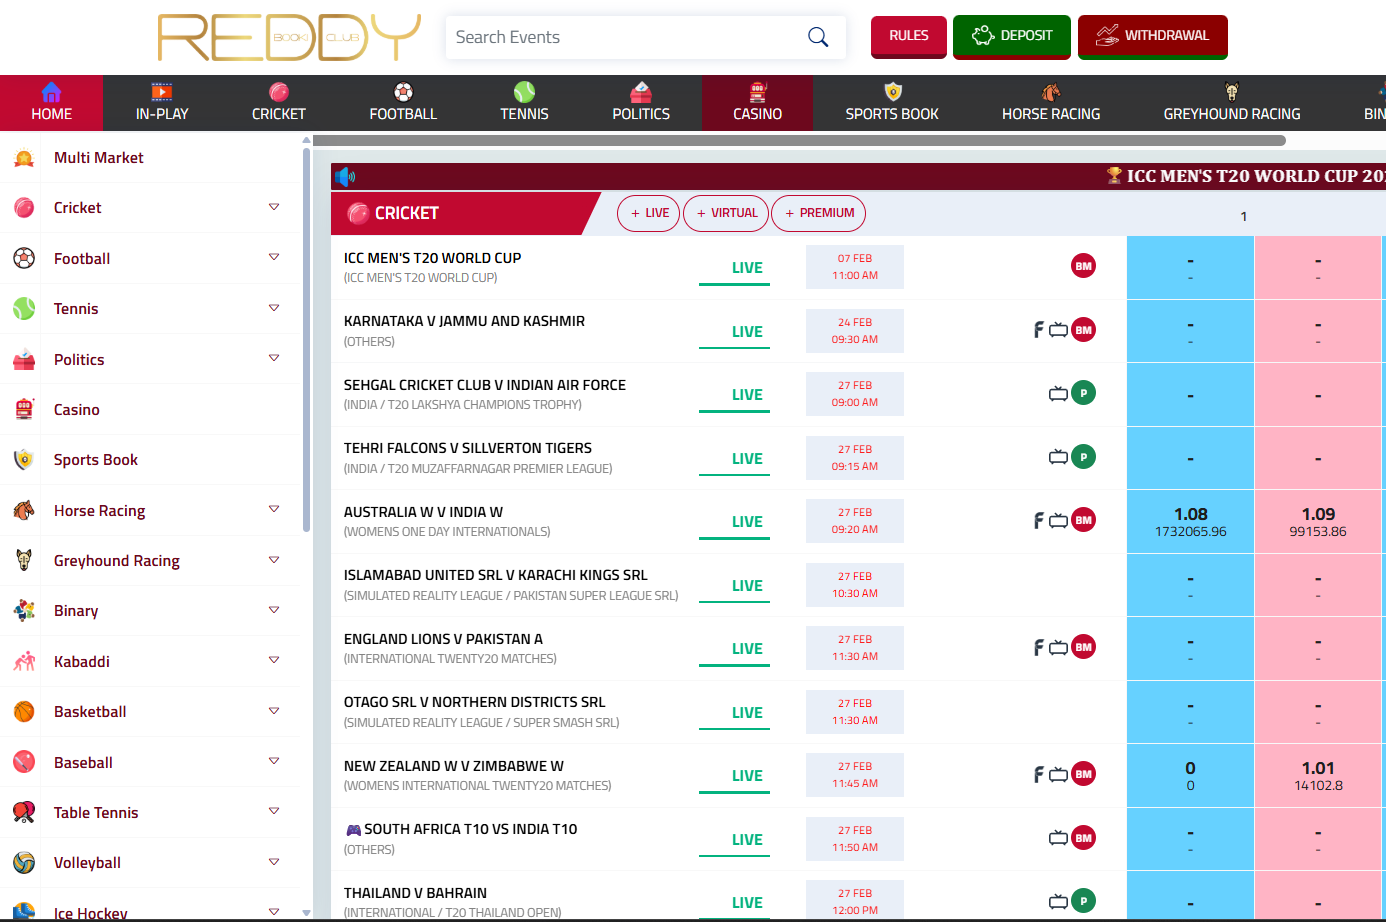This screenshot has width=1386, height=922.
Task: Click BM badge for ICC Men's T20 World Cup
Action: [x=1083, y=266]
